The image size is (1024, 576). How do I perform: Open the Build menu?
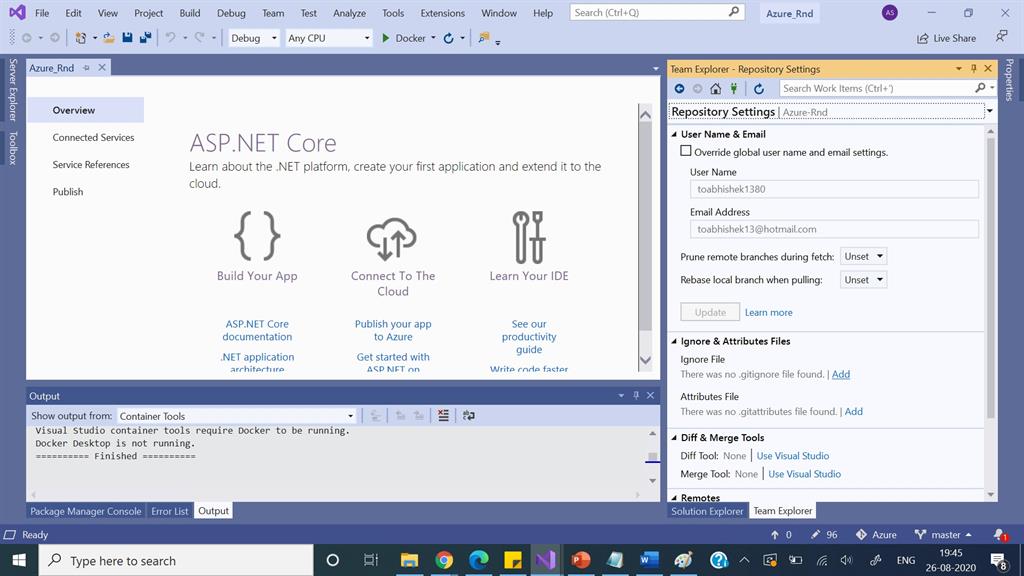coord(190,13)
